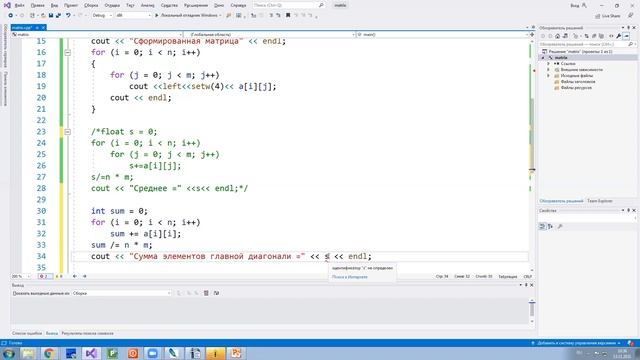Open the Правка menu

click(38, 5)
